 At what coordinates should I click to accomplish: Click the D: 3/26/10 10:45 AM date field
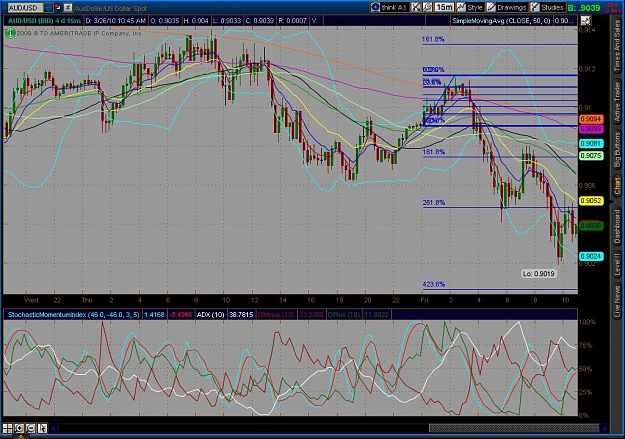[116, 20]
